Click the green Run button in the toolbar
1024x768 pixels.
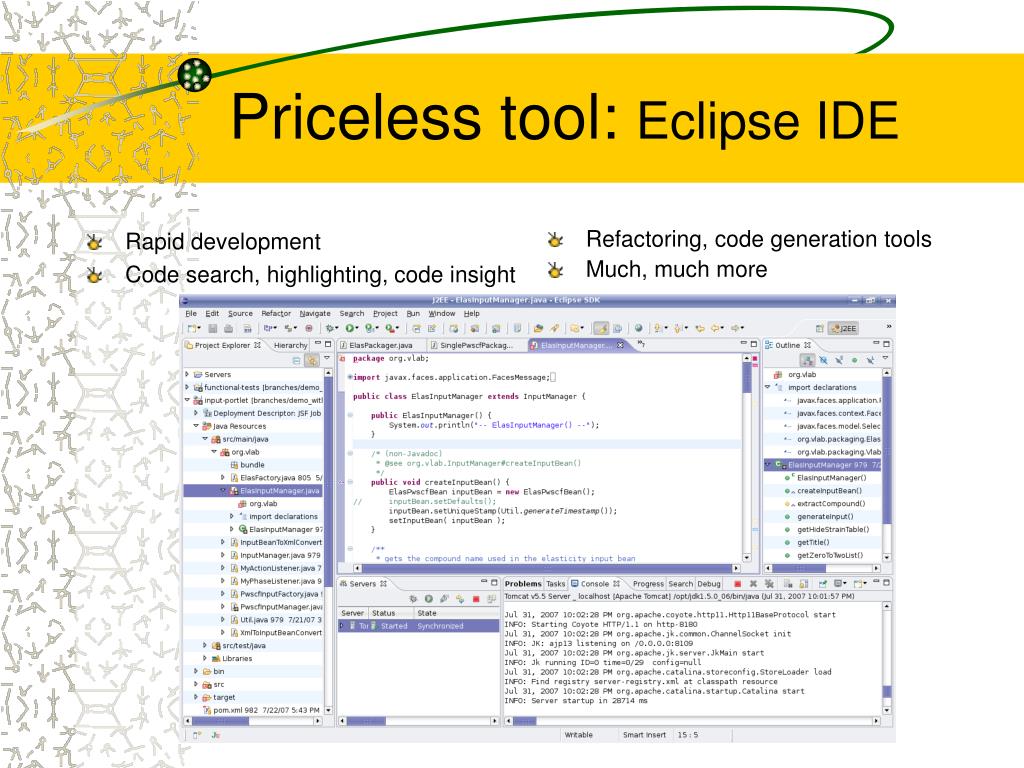tap(350, 328)
